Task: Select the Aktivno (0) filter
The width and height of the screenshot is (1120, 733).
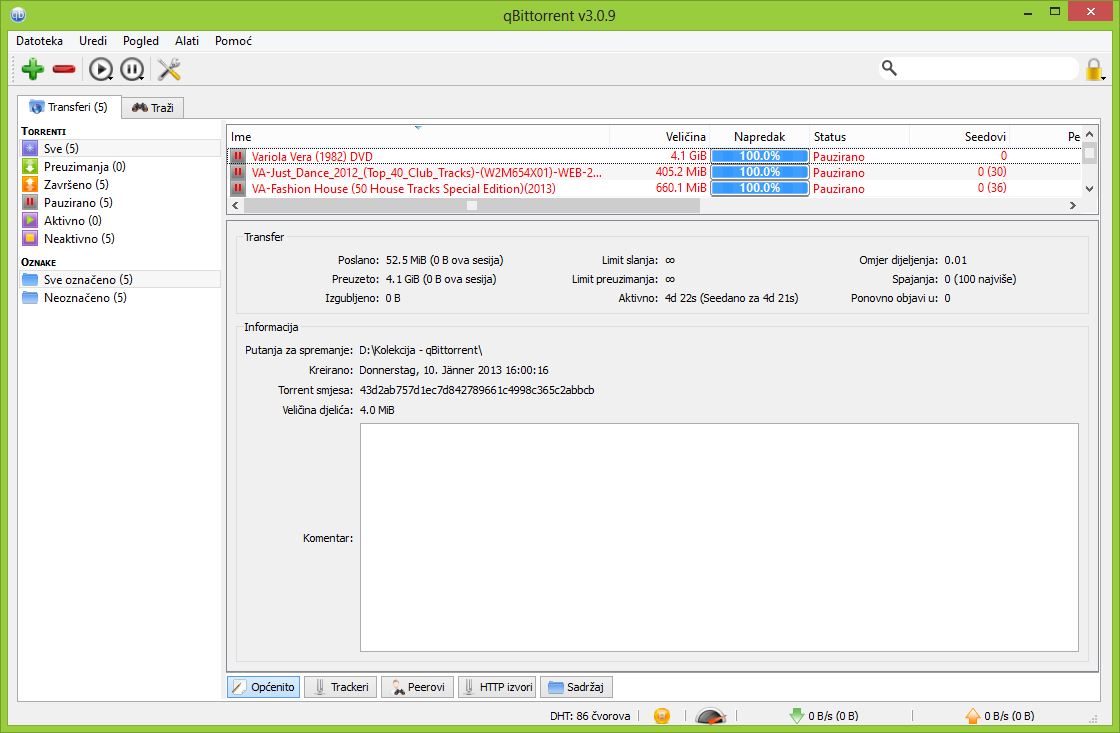Action: point(120,221)
